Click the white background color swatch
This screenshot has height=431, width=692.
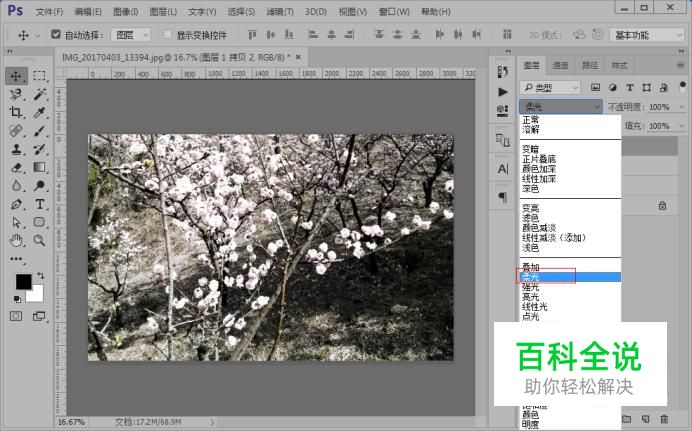pos(37,294)
